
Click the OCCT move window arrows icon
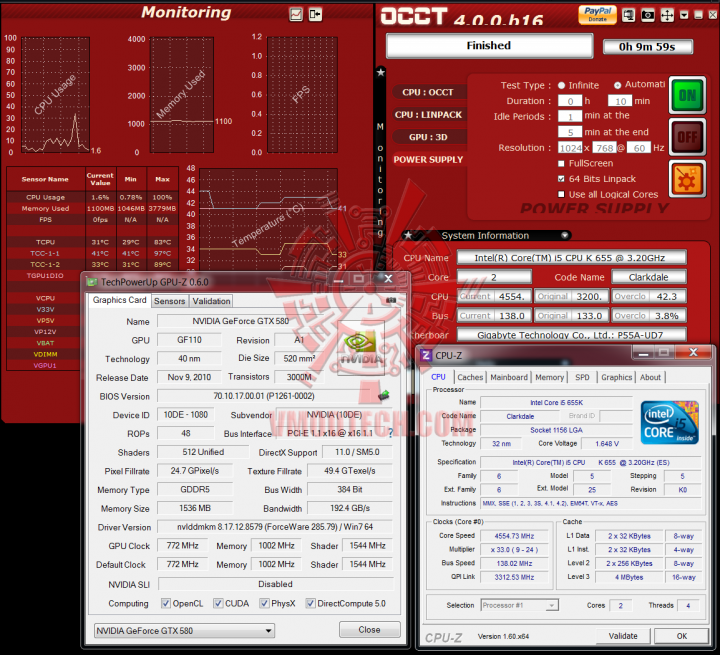pos(667,15)
